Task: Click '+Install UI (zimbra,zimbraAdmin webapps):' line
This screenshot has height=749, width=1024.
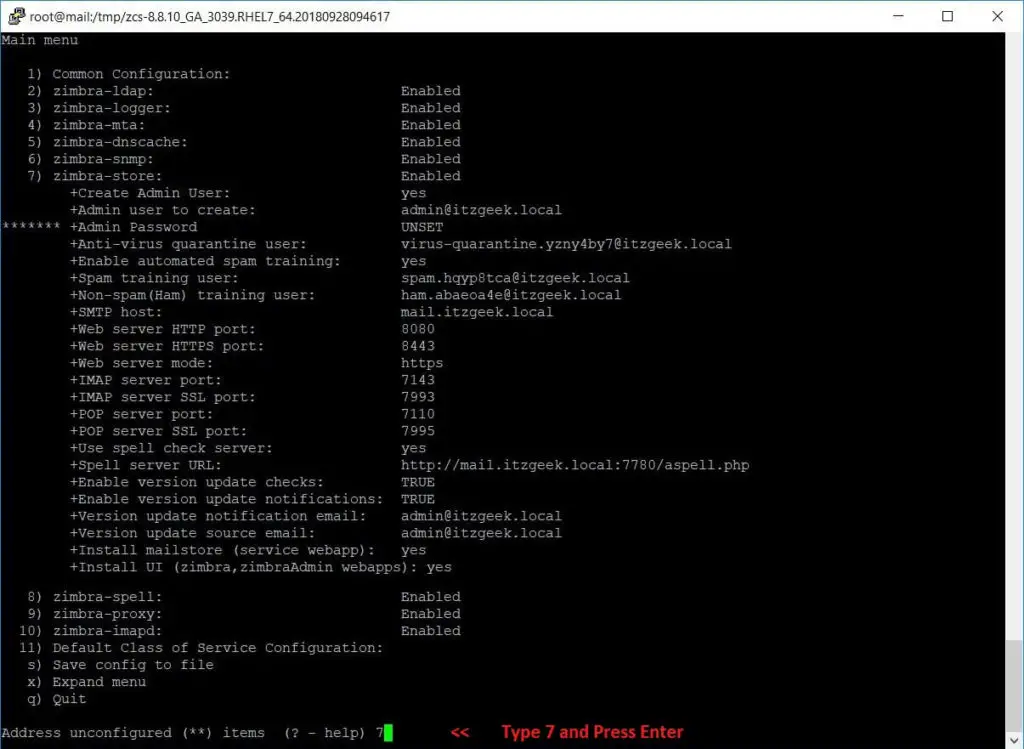Action: click(261, 567)
